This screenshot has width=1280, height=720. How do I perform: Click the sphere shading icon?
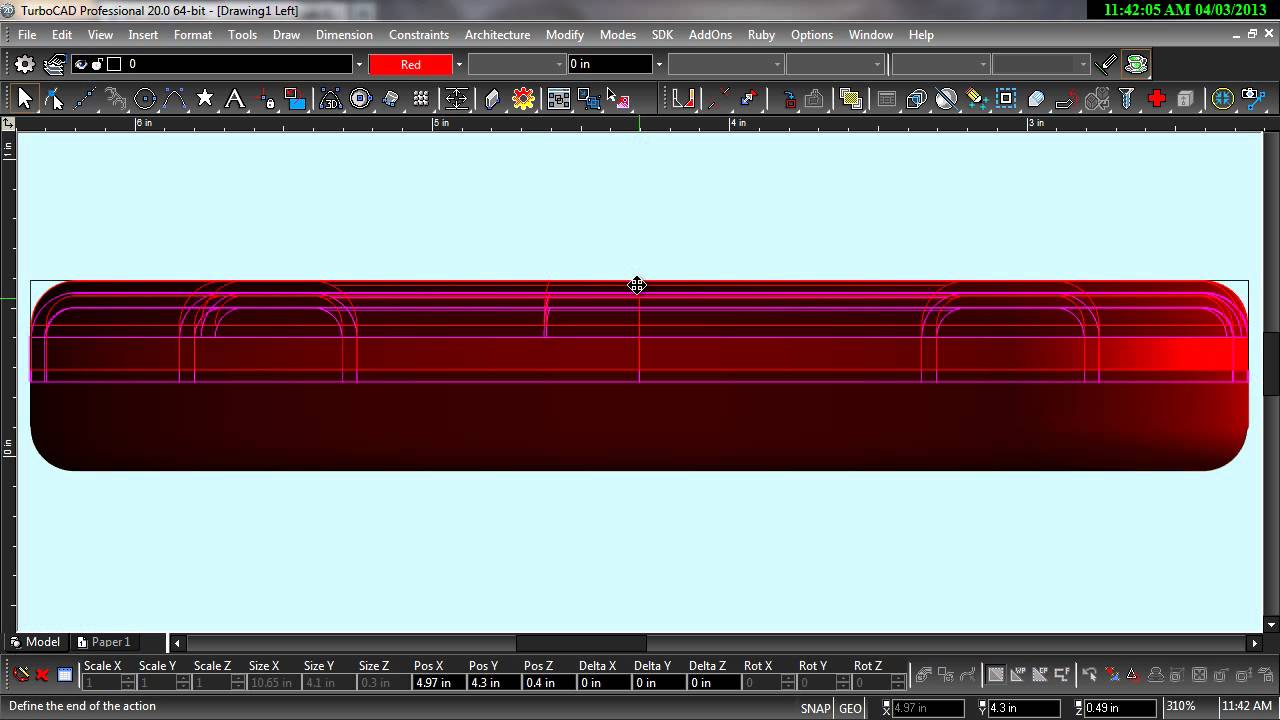tap(946, 98)
